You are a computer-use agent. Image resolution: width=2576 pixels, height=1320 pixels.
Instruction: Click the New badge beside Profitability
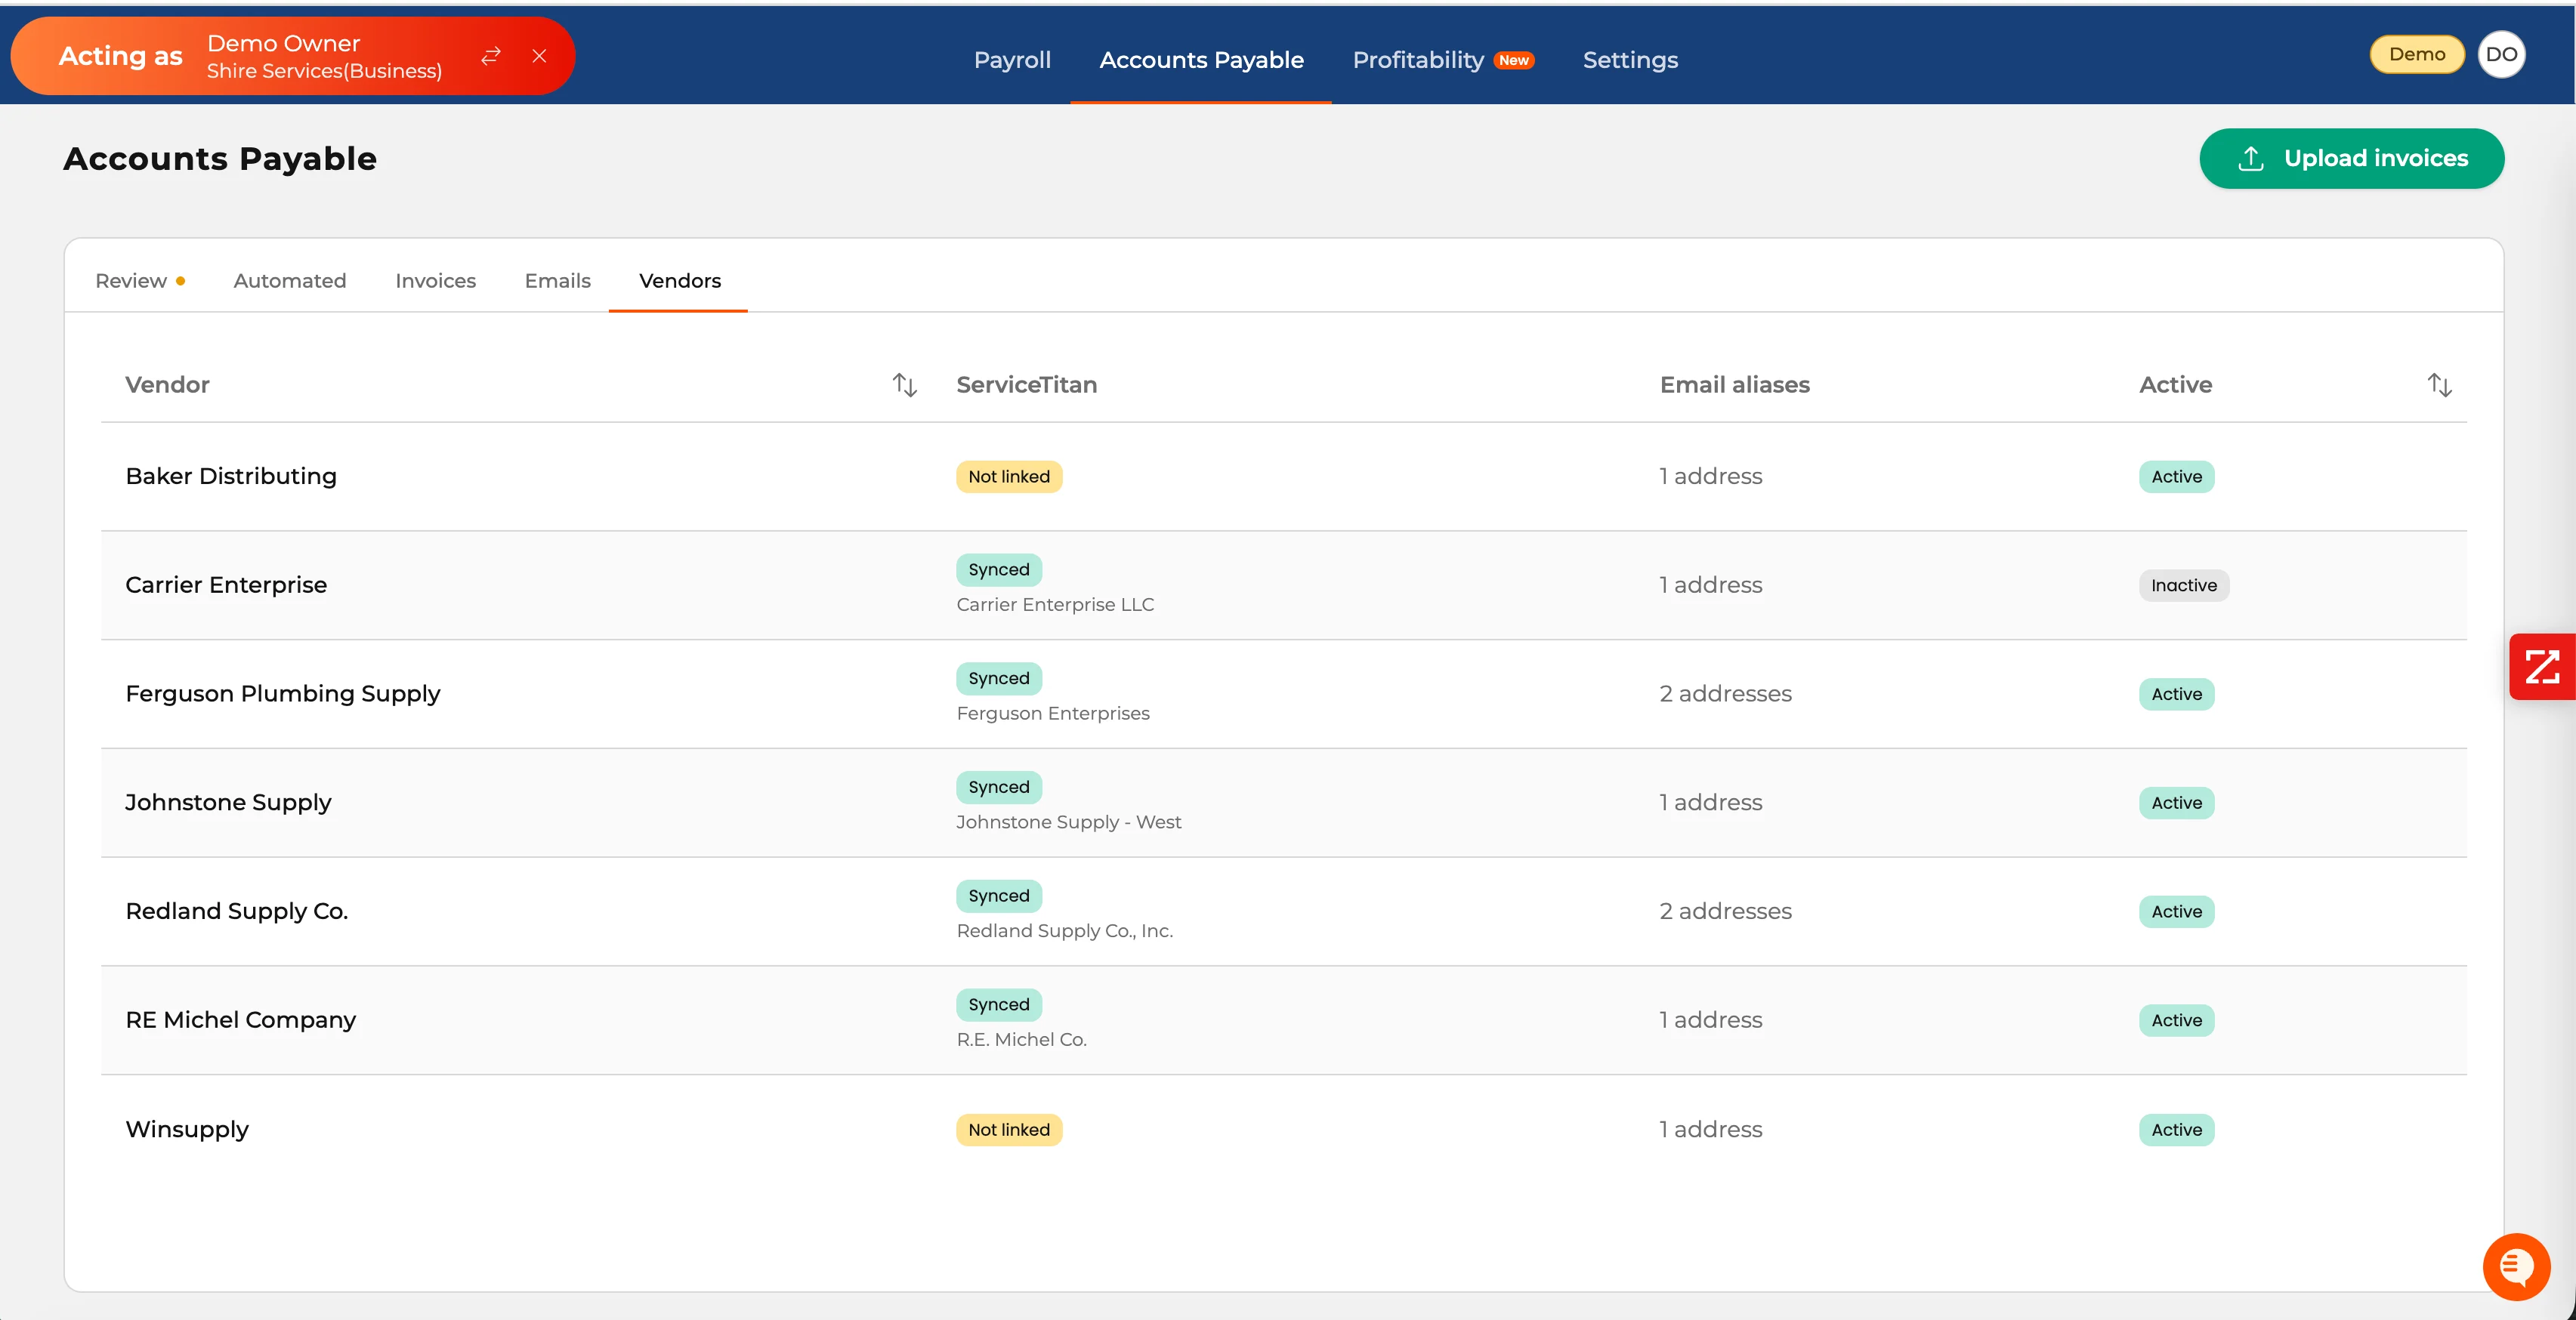1513,61
